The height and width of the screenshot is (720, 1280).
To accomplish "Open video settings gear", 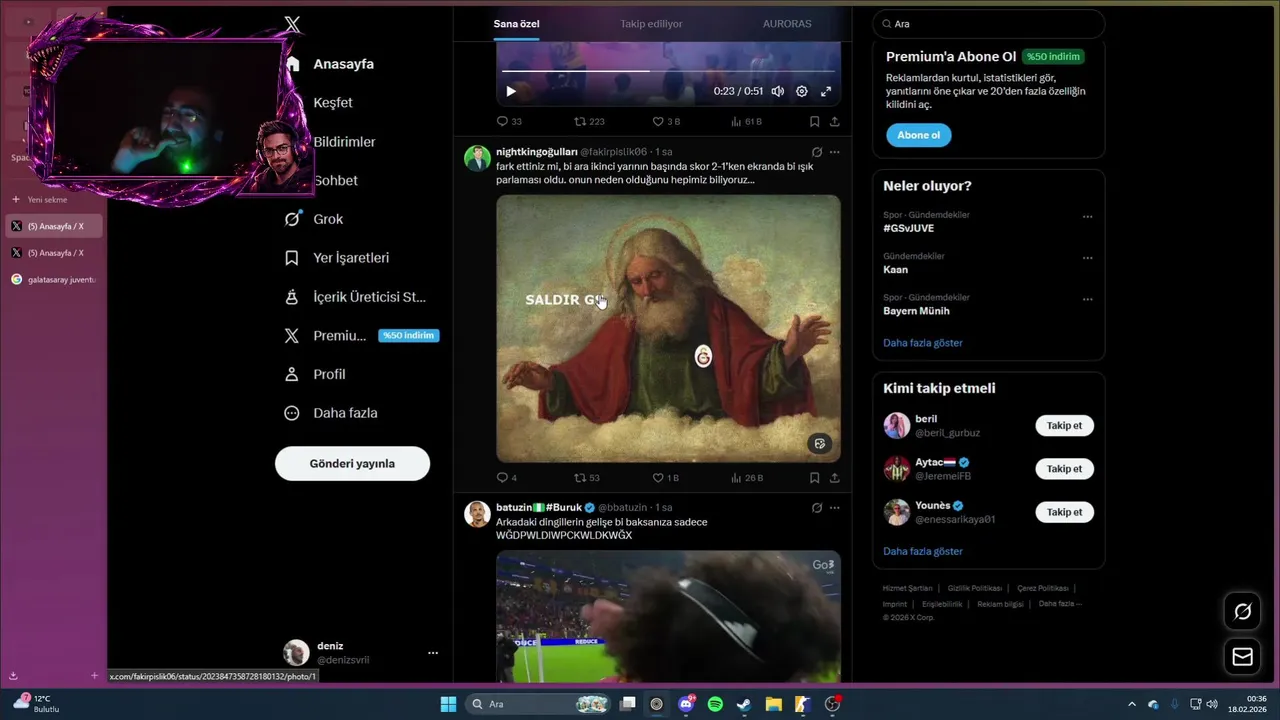I will coord(801,91).
